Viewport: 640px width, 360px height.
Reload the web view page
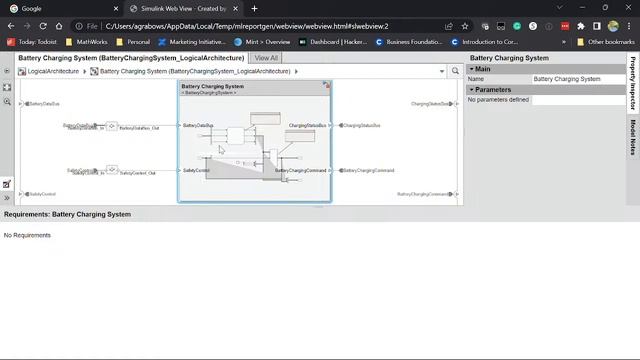pyautogui.click(x=43, y=26)
